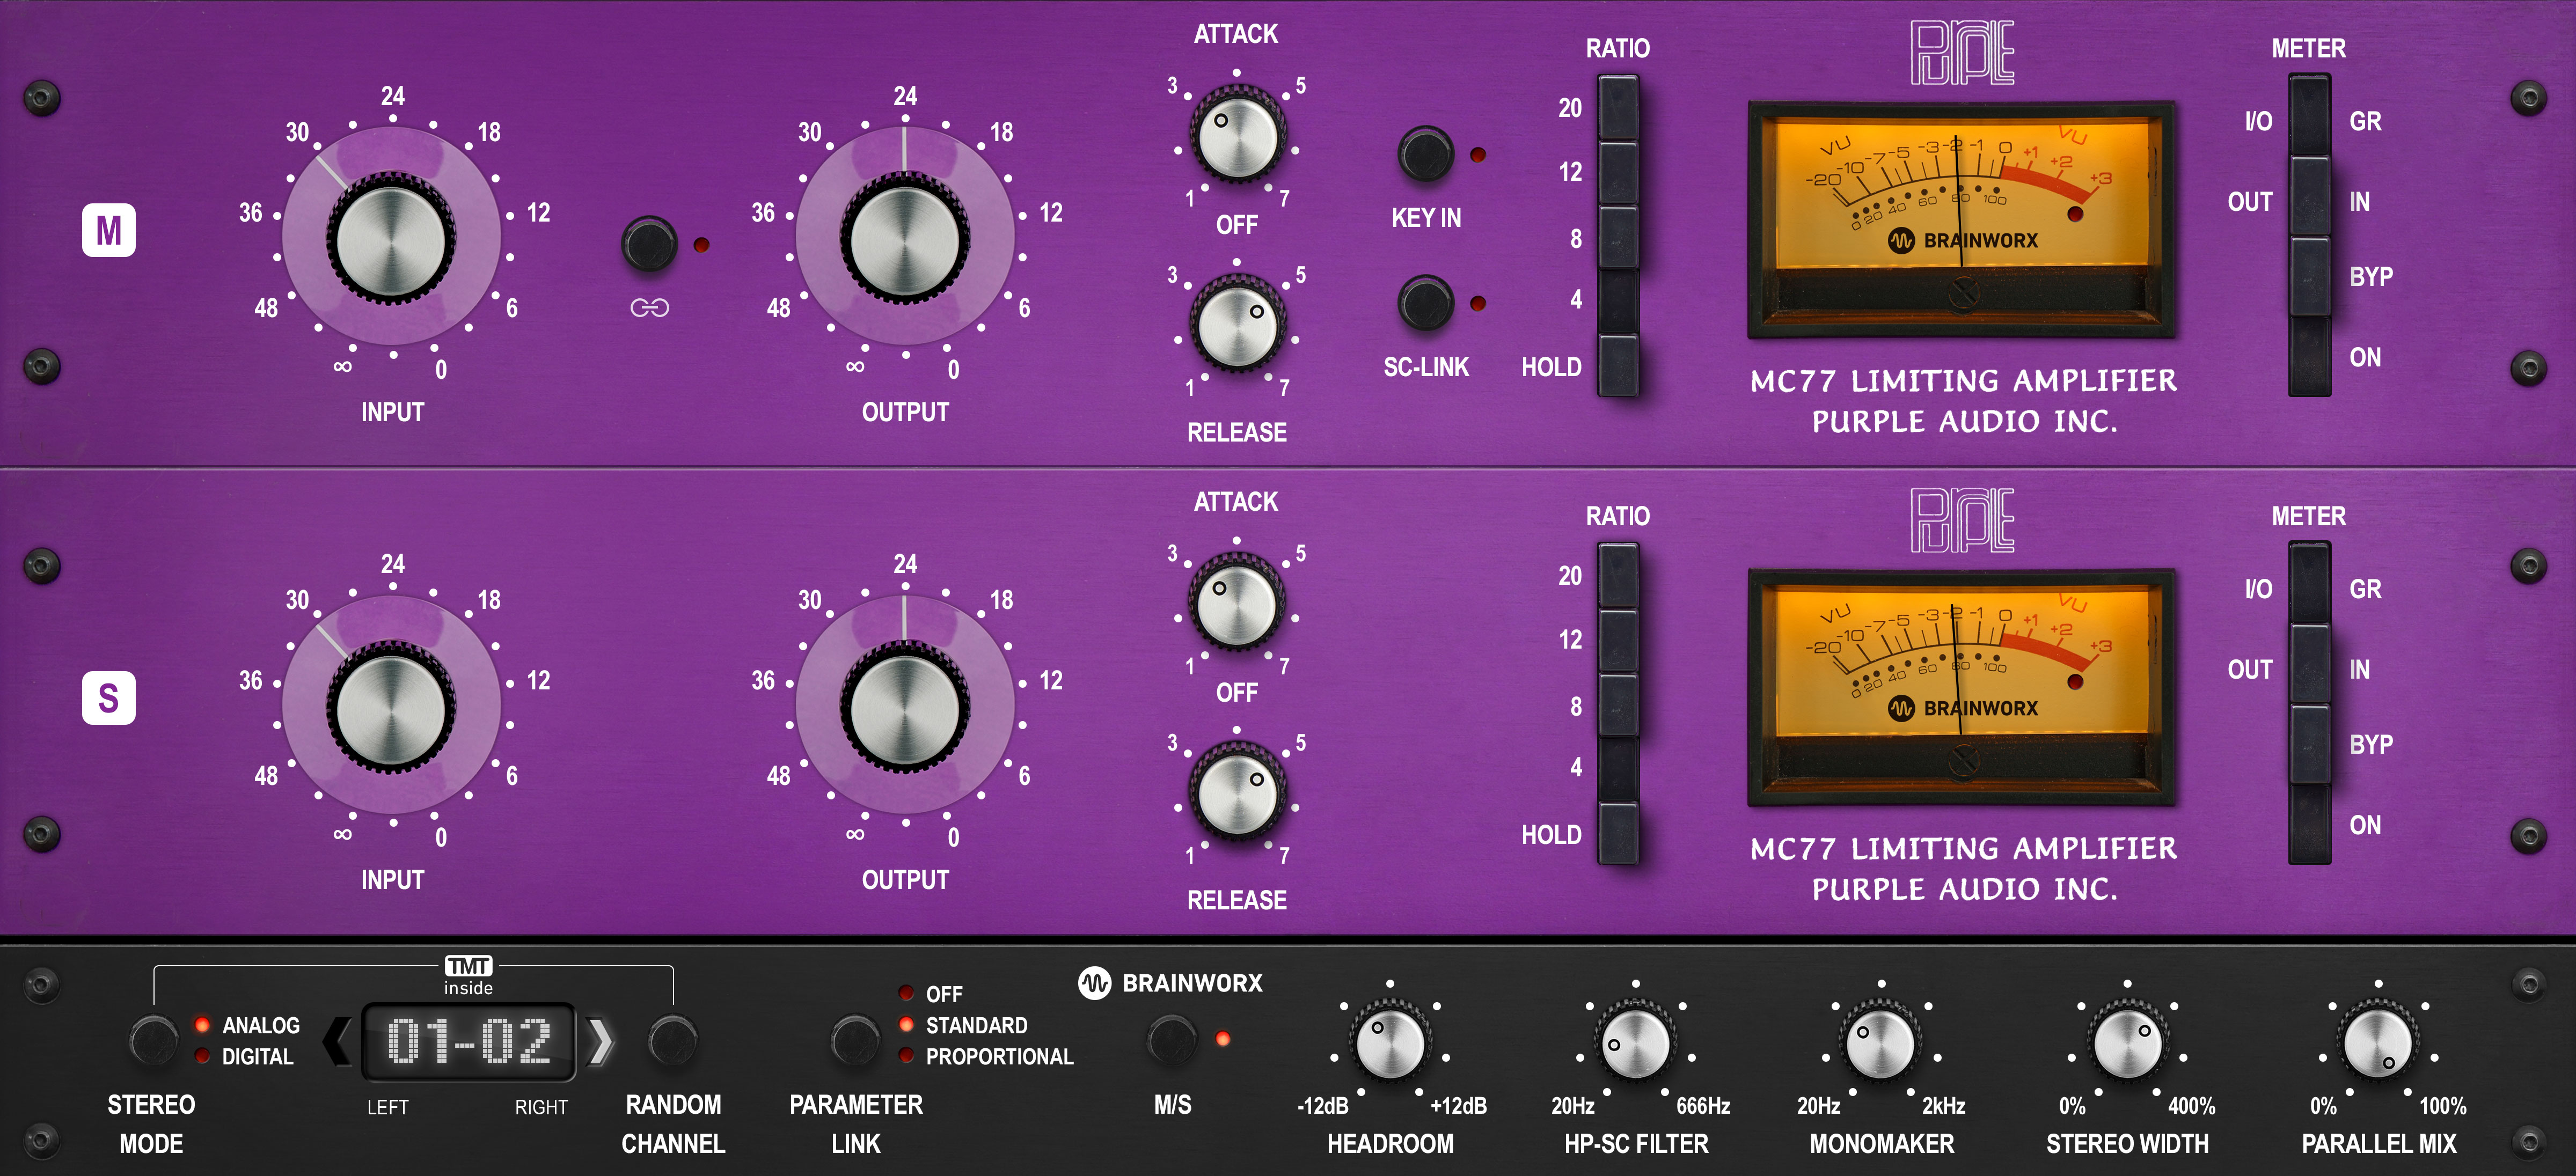Click the M unit VU meter display
Image resolution: width=2576 pixels, height=1176 pixels.
1961,219
